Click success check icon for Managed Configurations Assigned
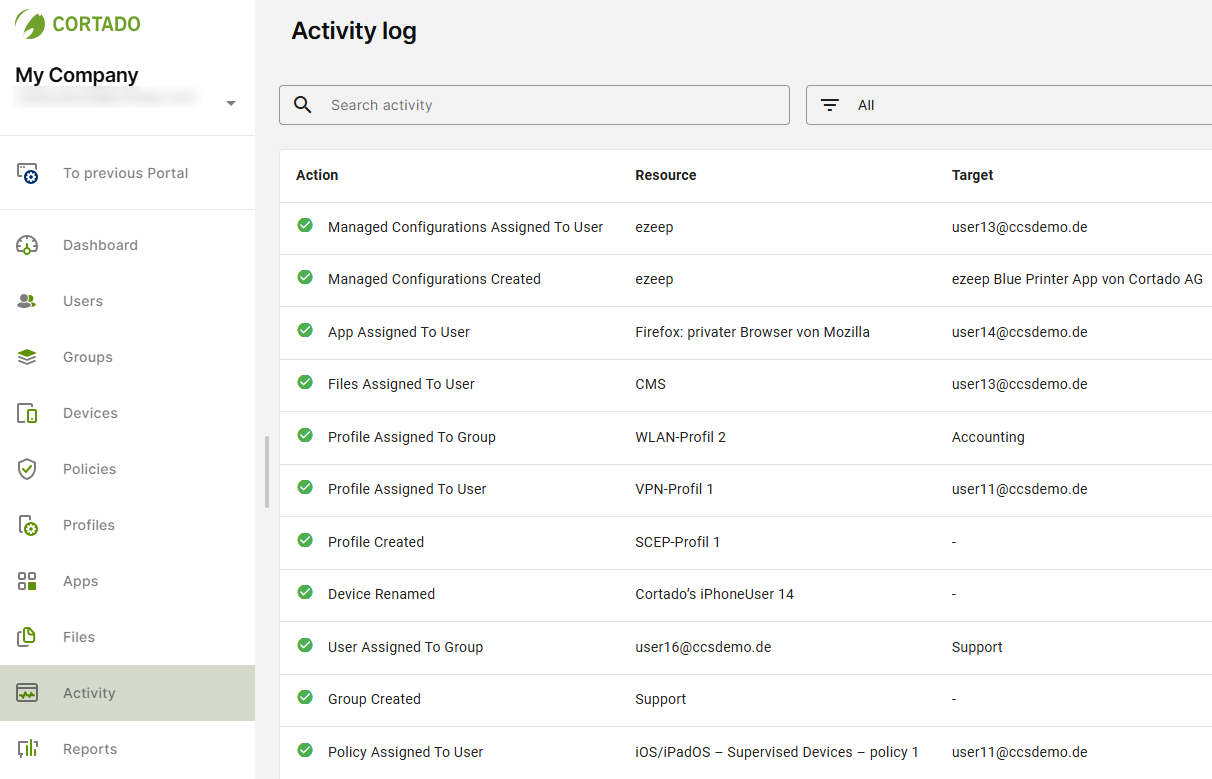This screenshot has width=1212, height=779. coord(305,225)
